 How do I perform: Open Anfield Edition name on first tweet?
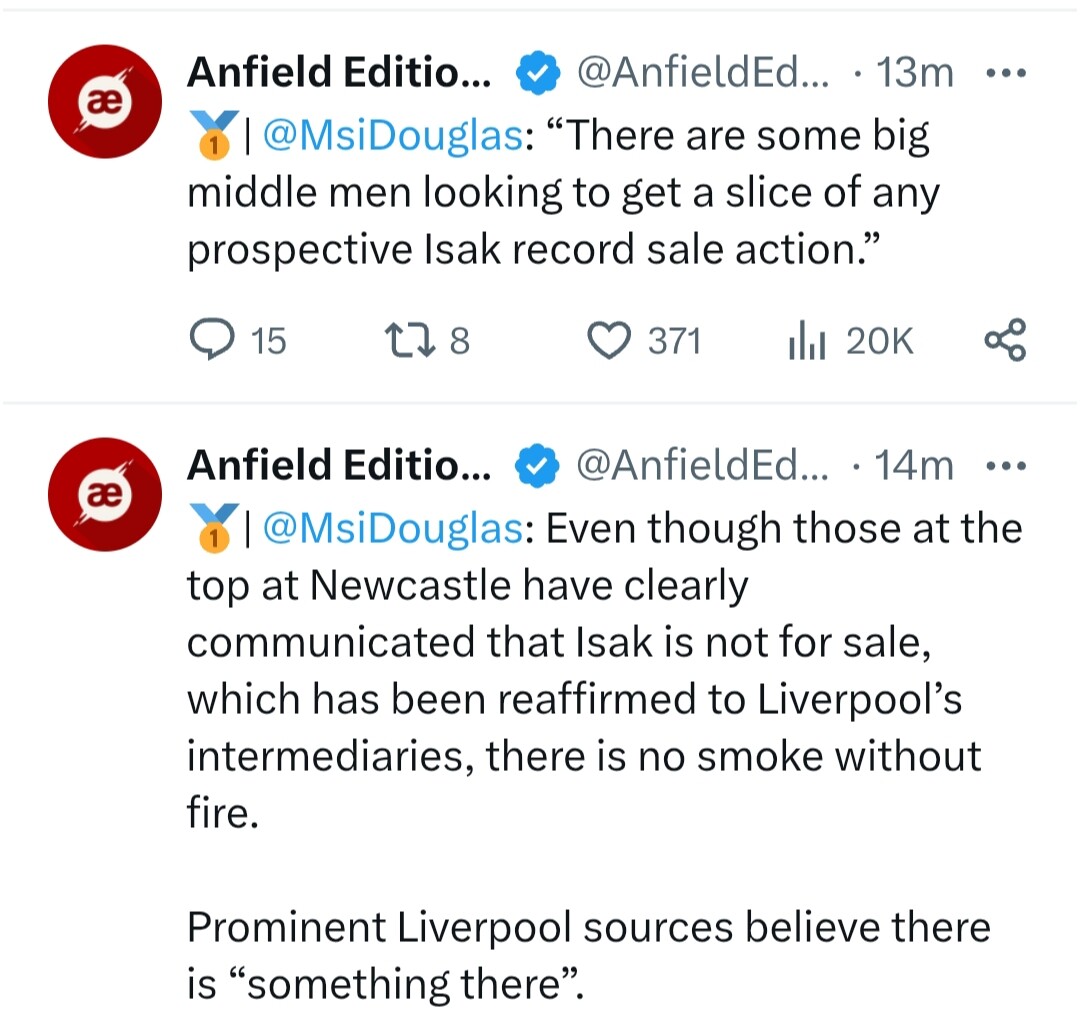pos(339,72)
